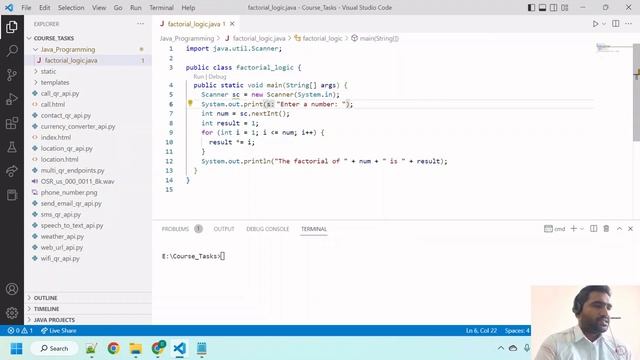This screenshot has height=360, width=640.
Task: Toggle the secondary side bar layout
Action: pyautogui.click(x=553, y=8)
